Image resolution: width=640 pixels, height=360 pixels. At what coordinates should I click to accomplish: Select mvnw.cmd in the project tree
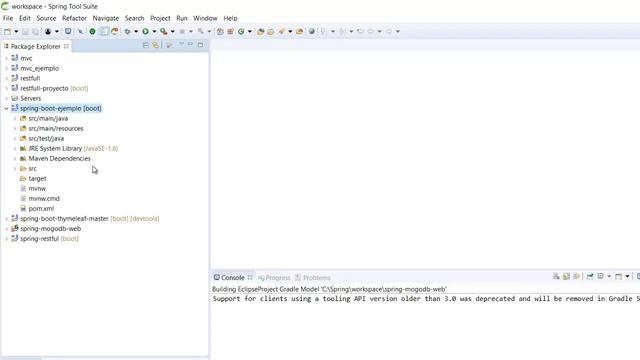click(44, 199)
